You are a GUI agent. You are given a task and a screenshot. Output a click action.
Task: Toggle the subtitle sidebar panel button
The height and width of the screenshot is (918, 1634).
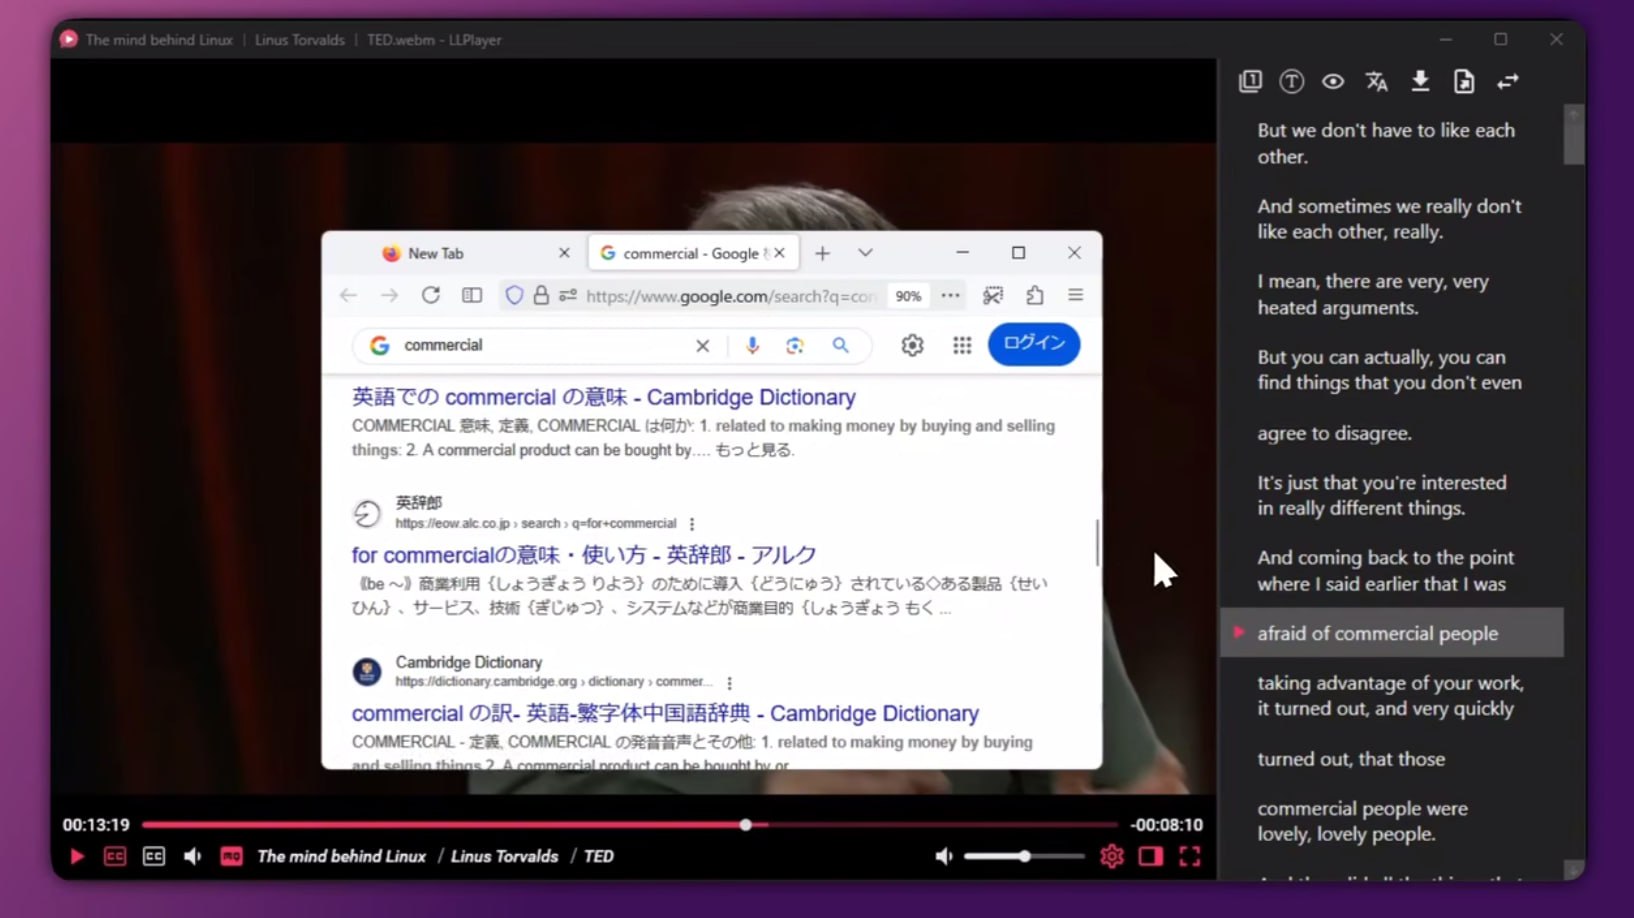tap(1150, 856)
